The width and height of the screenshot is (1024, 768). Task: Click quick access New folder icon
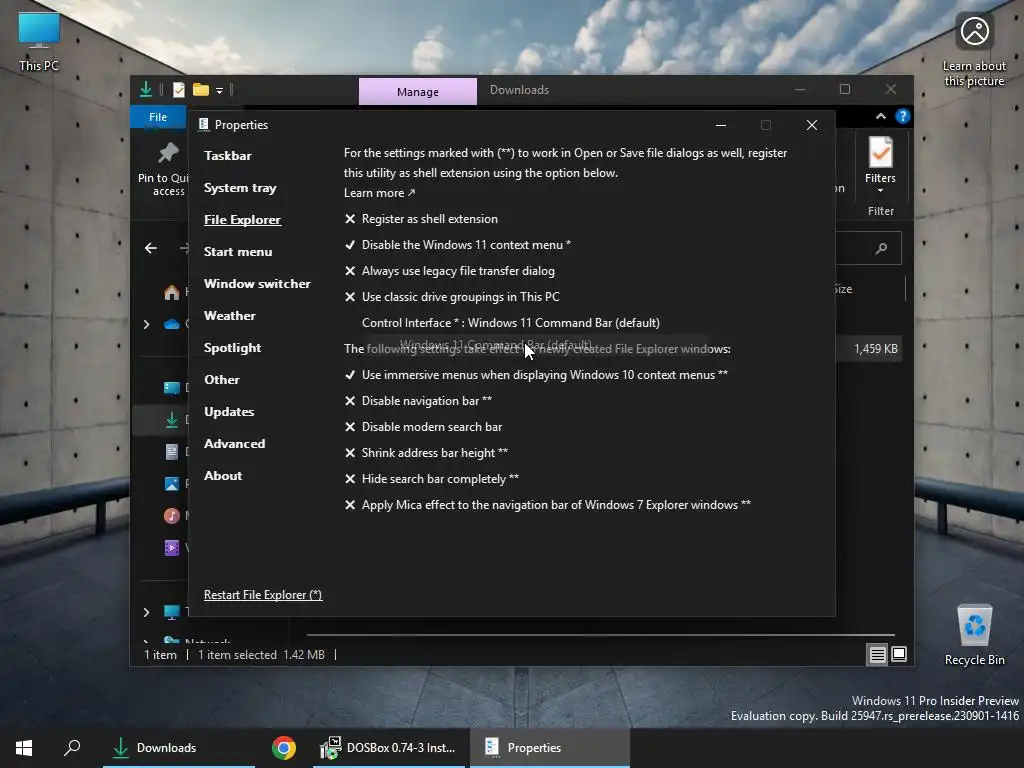pyautogui.click(x=200, y=89)
